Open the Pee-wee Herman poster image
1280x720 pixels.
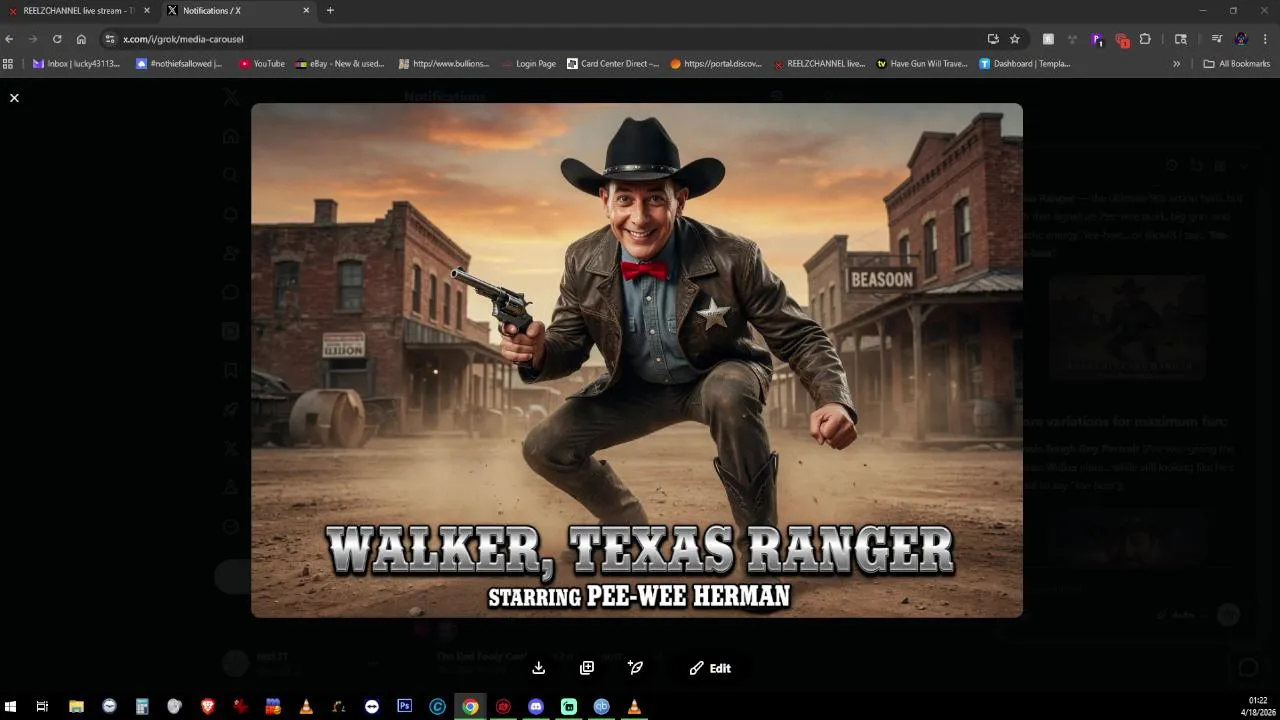[637, 360]
